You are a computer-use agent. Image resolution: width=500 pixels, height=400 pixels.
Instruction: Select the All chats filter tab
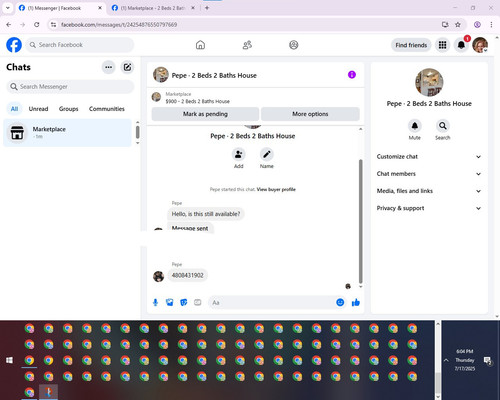pyautogui.click(x=14, y=109)
